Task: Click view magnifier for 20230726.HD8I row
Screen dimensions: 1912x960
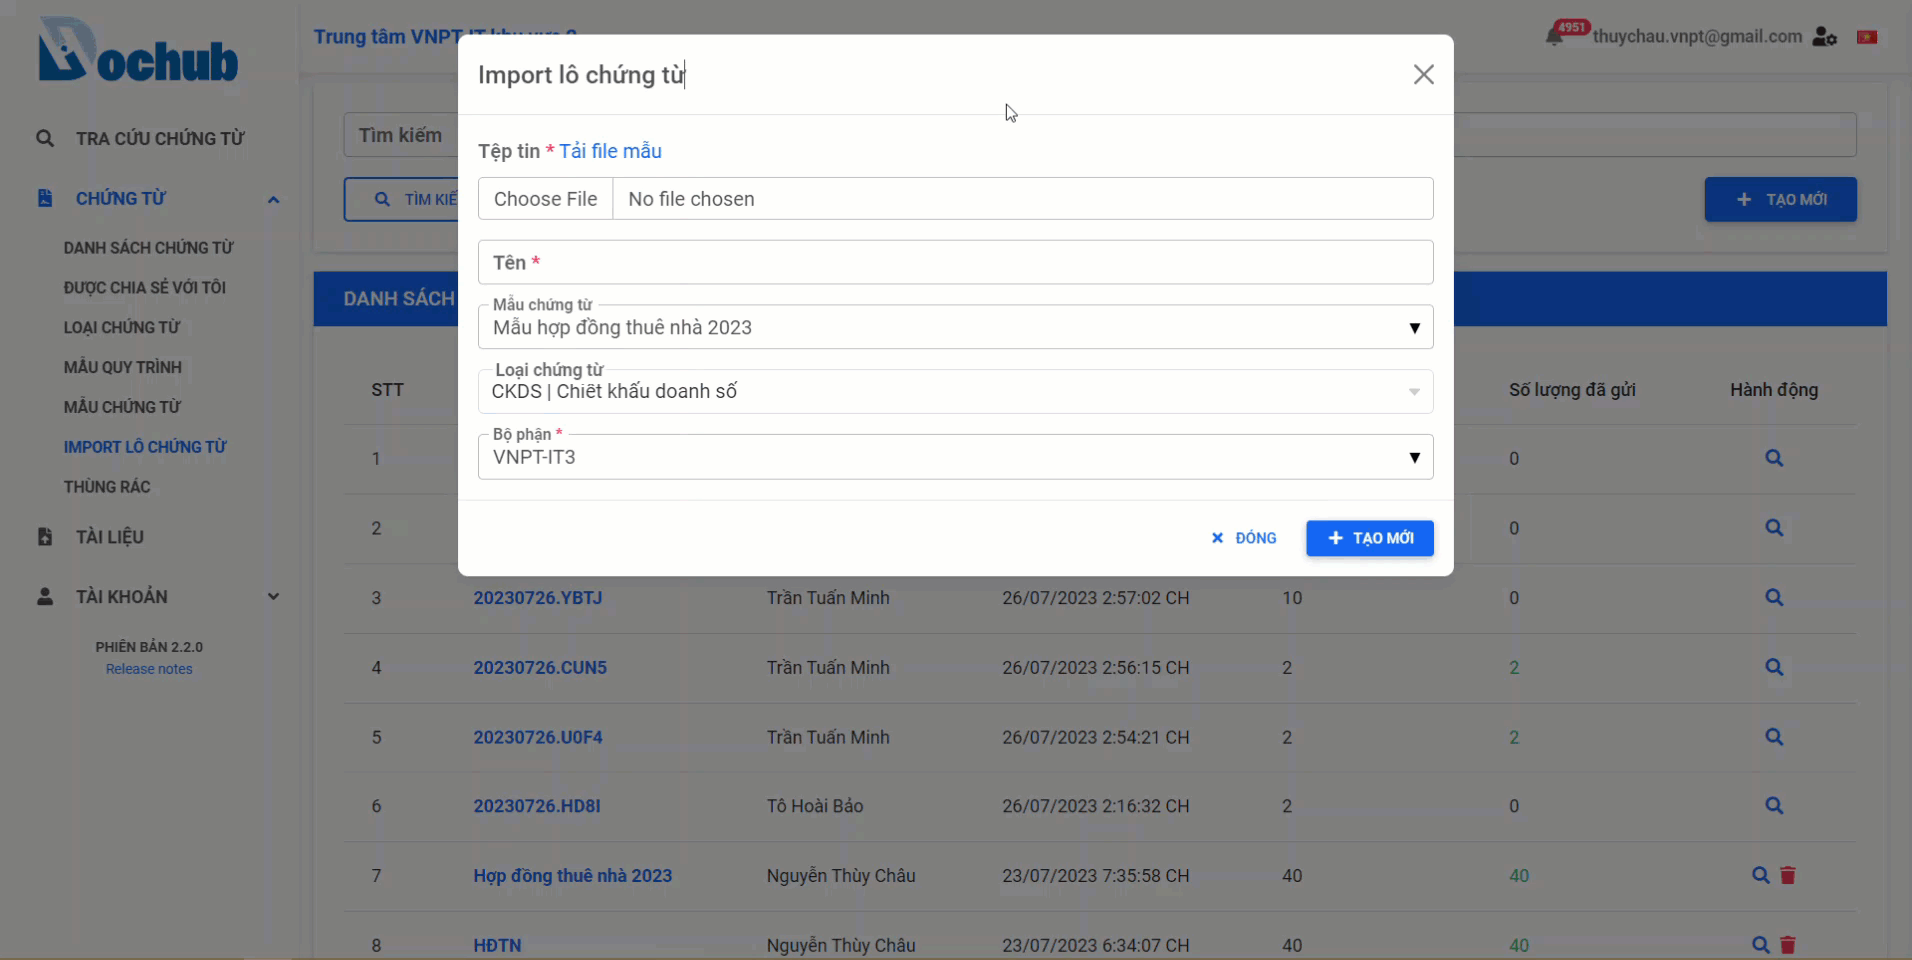Action: point(1774,806)
